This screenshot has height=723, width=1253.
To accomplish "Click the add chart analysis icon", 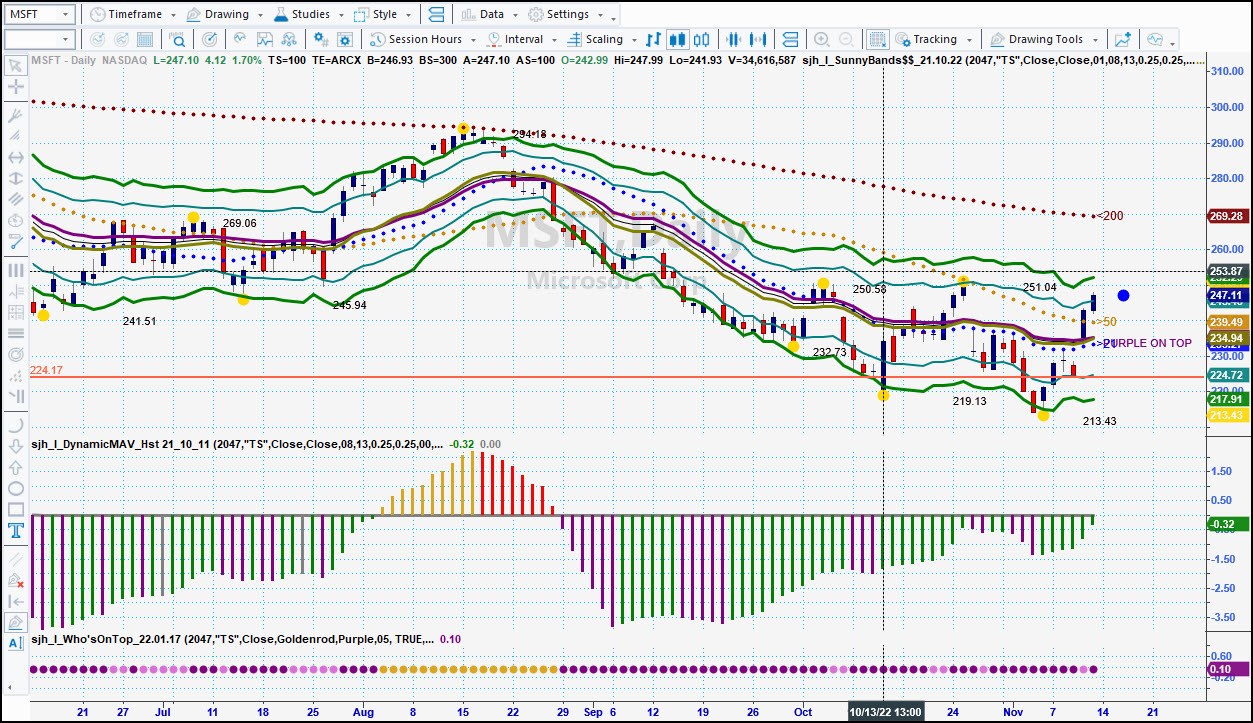I will (x=1123, y=40).
